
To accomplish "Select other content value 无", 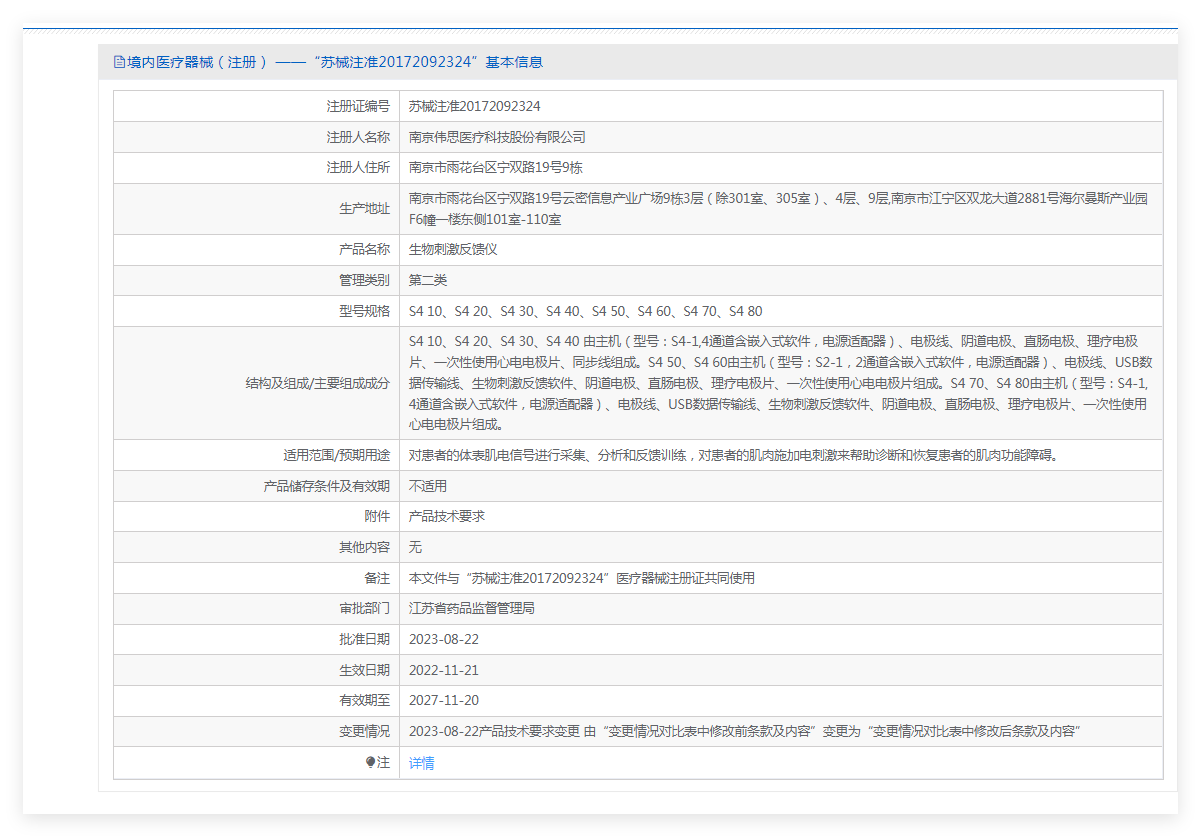I will (x=415, y=547).
